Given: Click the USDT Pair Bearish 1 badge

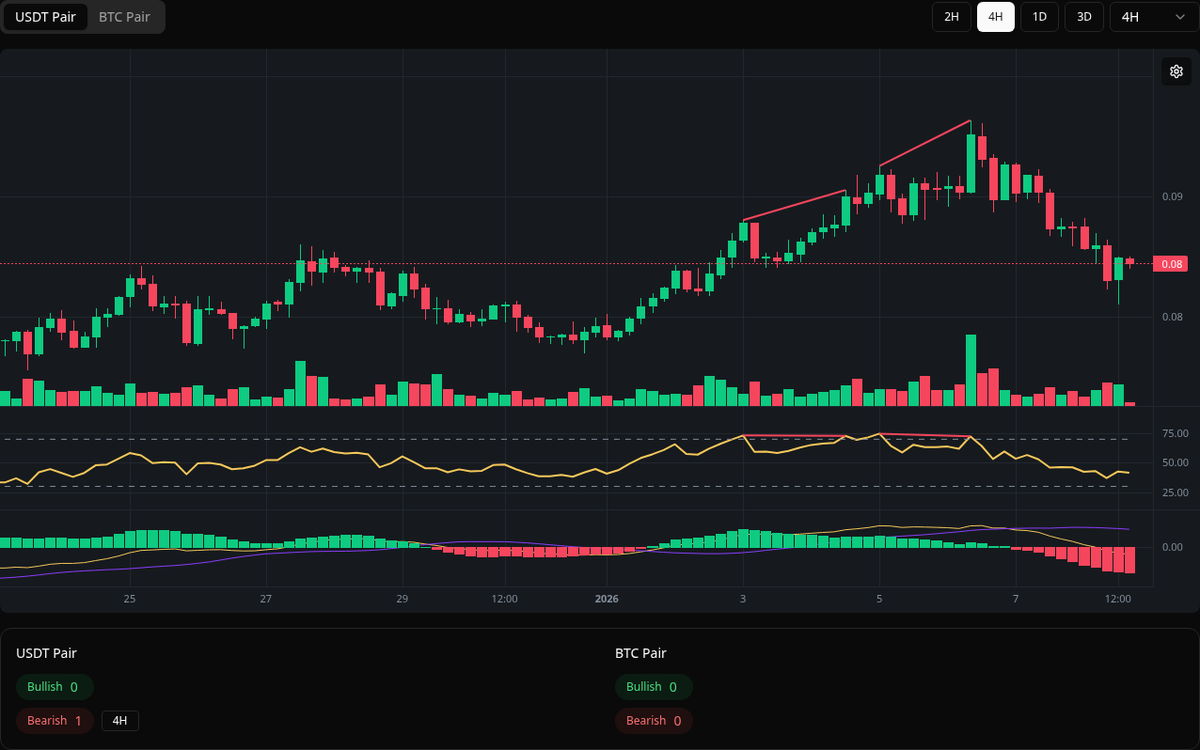Looking at the screenshot, I should click(55, 721).
